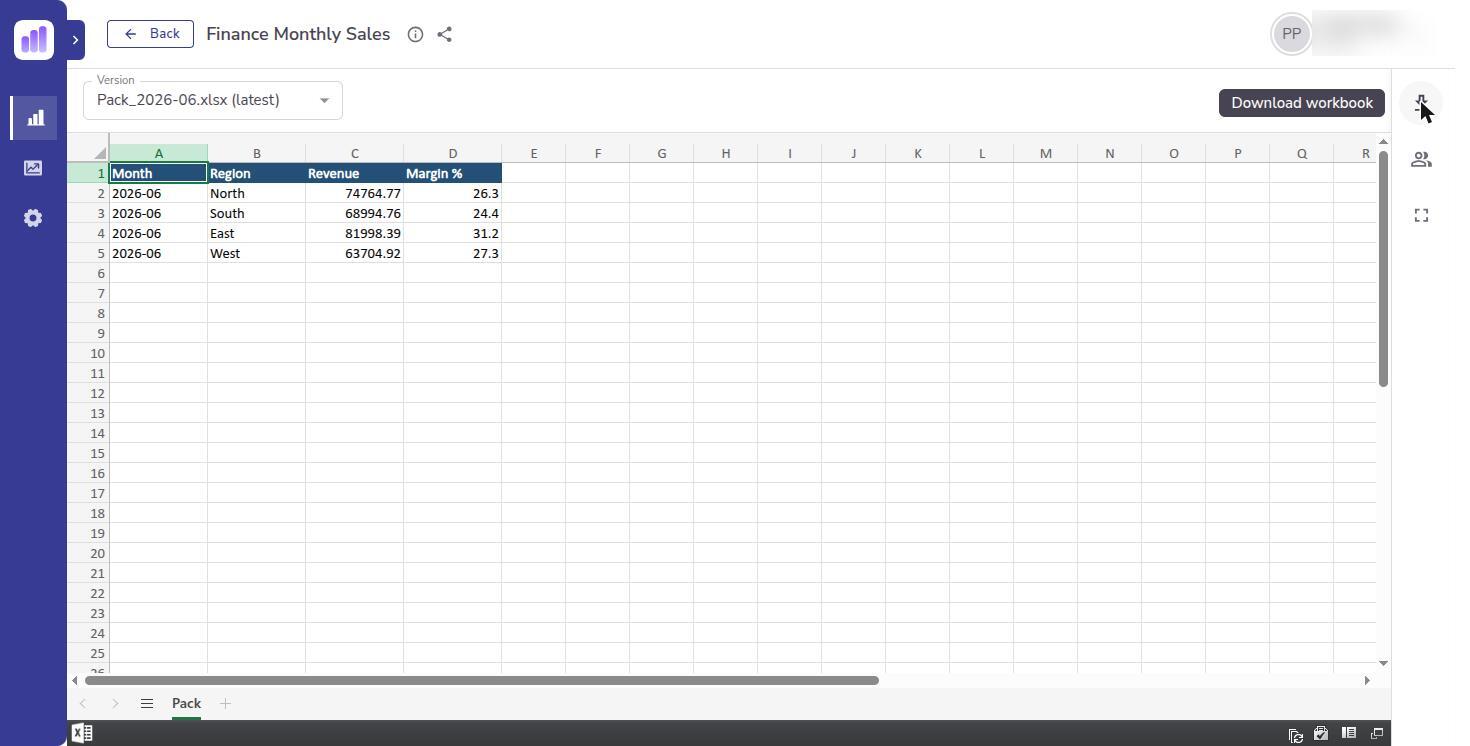The width and height of the screenshot is (1470, 746).
Task: Select the 81998.39 revenue cell
Action: point(354,233)
